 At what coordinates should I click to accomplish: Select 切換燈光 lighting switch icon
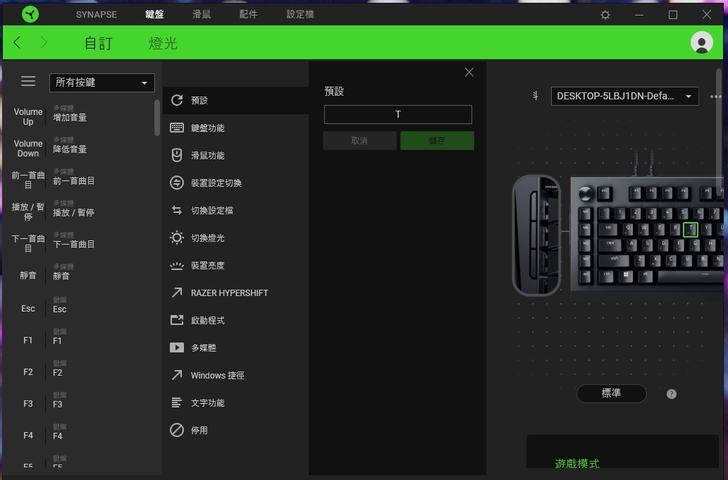[177, 238]
